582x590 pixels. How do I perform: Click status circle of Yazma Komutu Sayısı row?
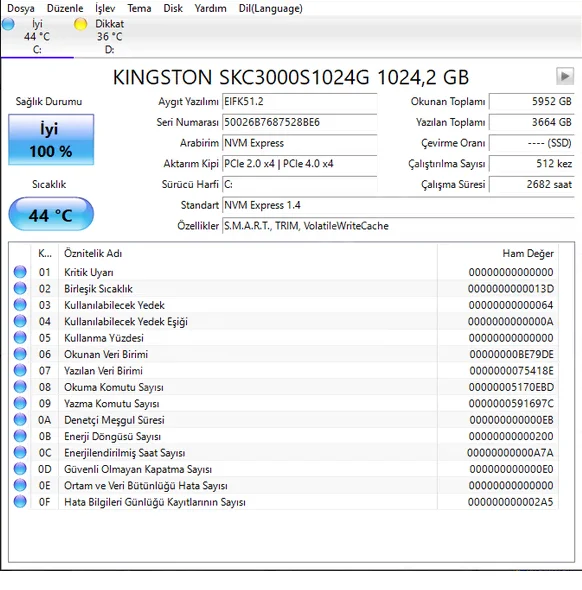(x=20, y=403)
